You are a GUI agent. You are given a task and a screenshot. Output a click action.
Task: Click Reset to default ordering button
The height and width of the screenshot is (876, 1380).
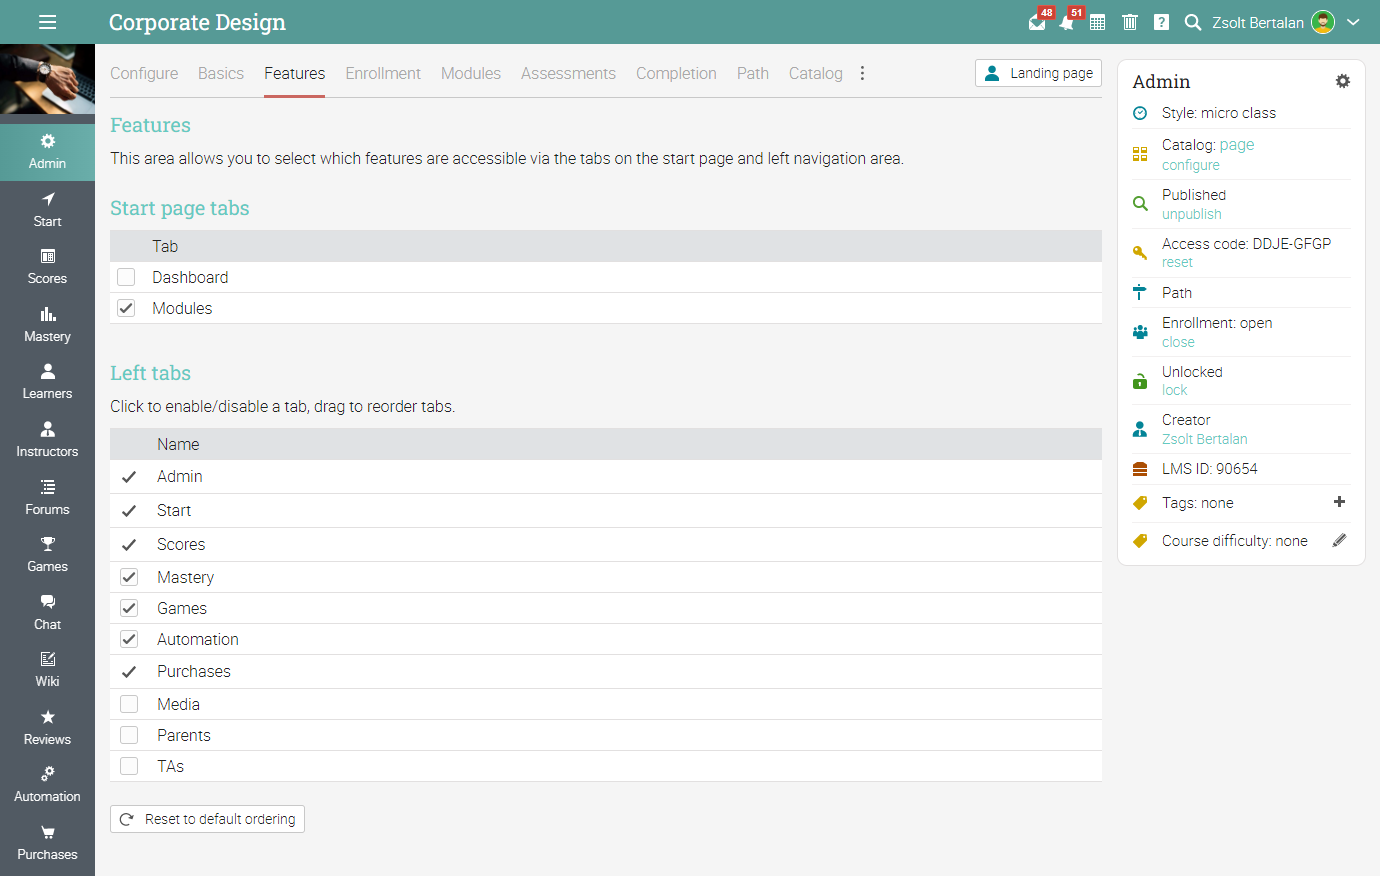click(x=207, y=819)
